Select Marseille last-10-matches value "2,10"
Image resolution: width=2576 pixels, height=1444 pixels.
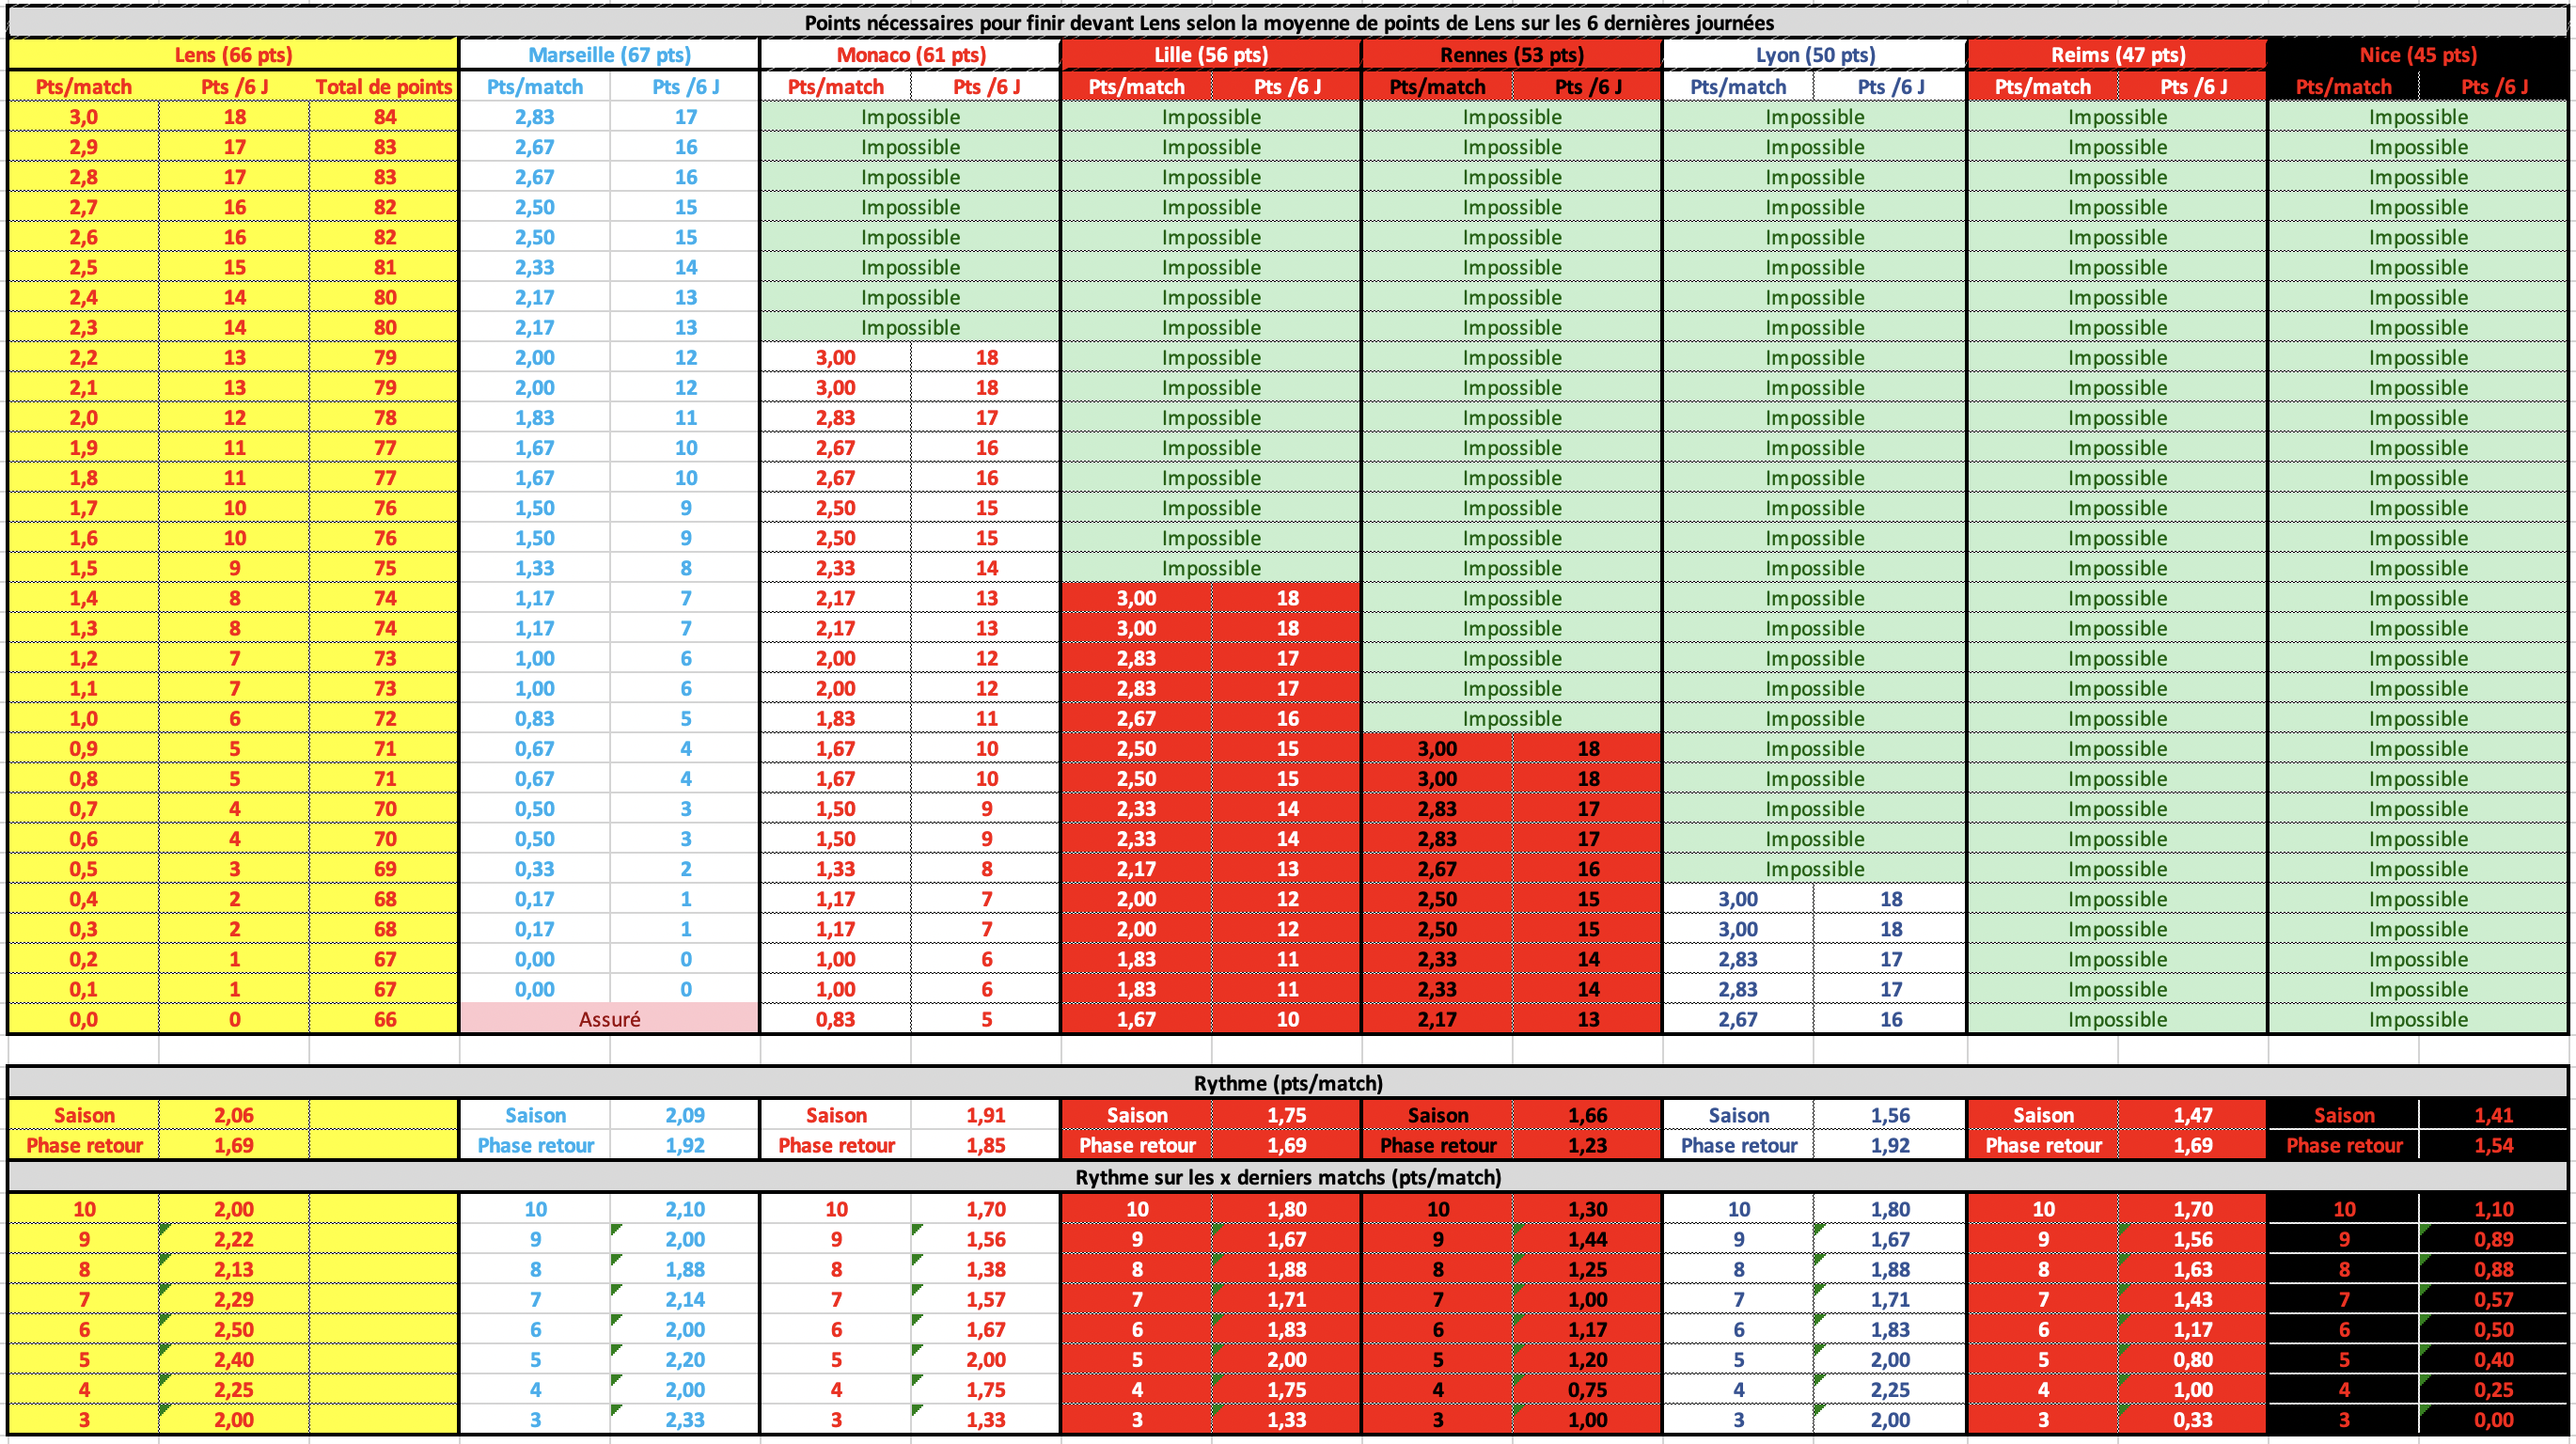[x=685, y=1209]
